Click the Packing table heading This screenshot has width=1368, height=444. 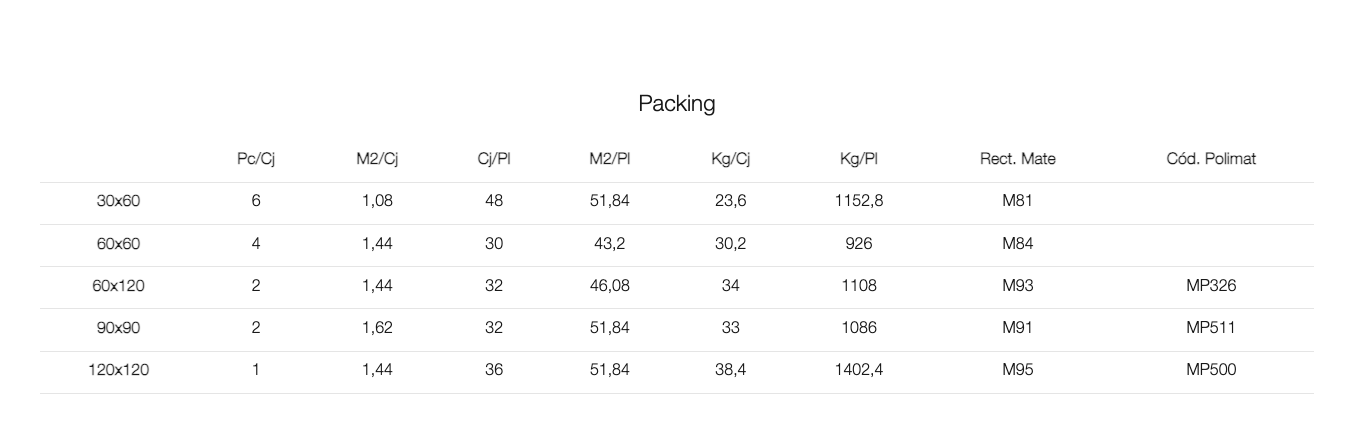point(677,103)
